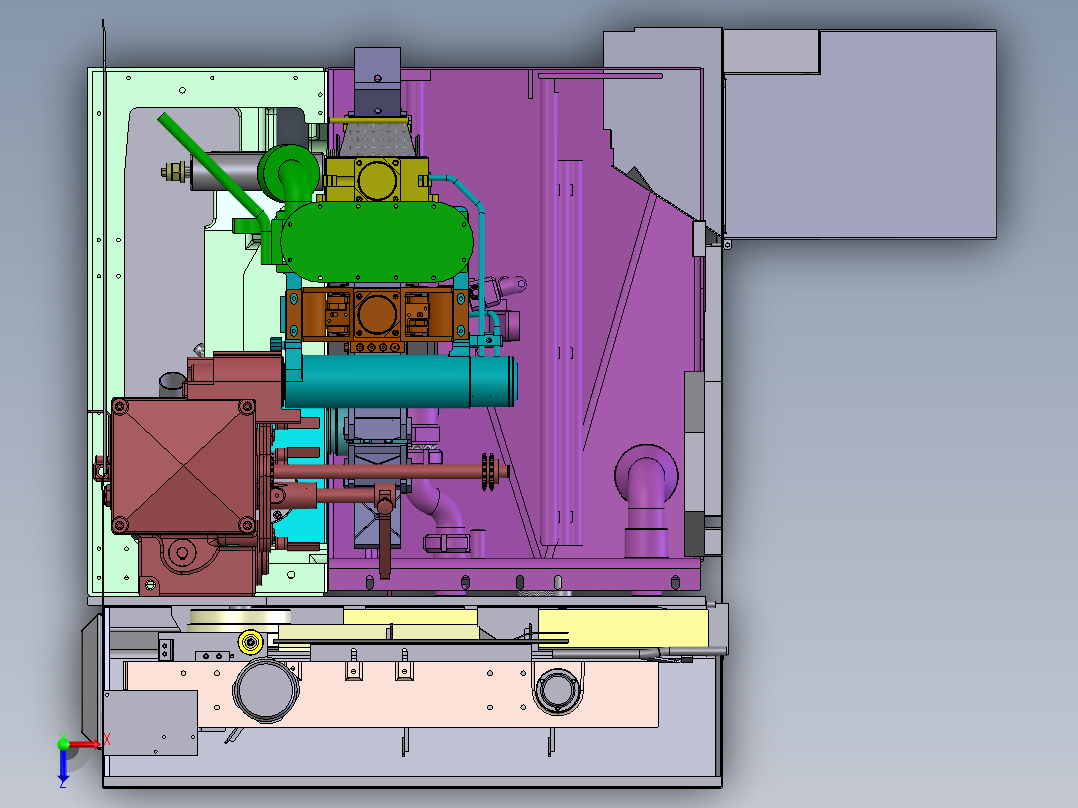
Task: Select the yellow circular cap fitting on the base
Action: 250,641
